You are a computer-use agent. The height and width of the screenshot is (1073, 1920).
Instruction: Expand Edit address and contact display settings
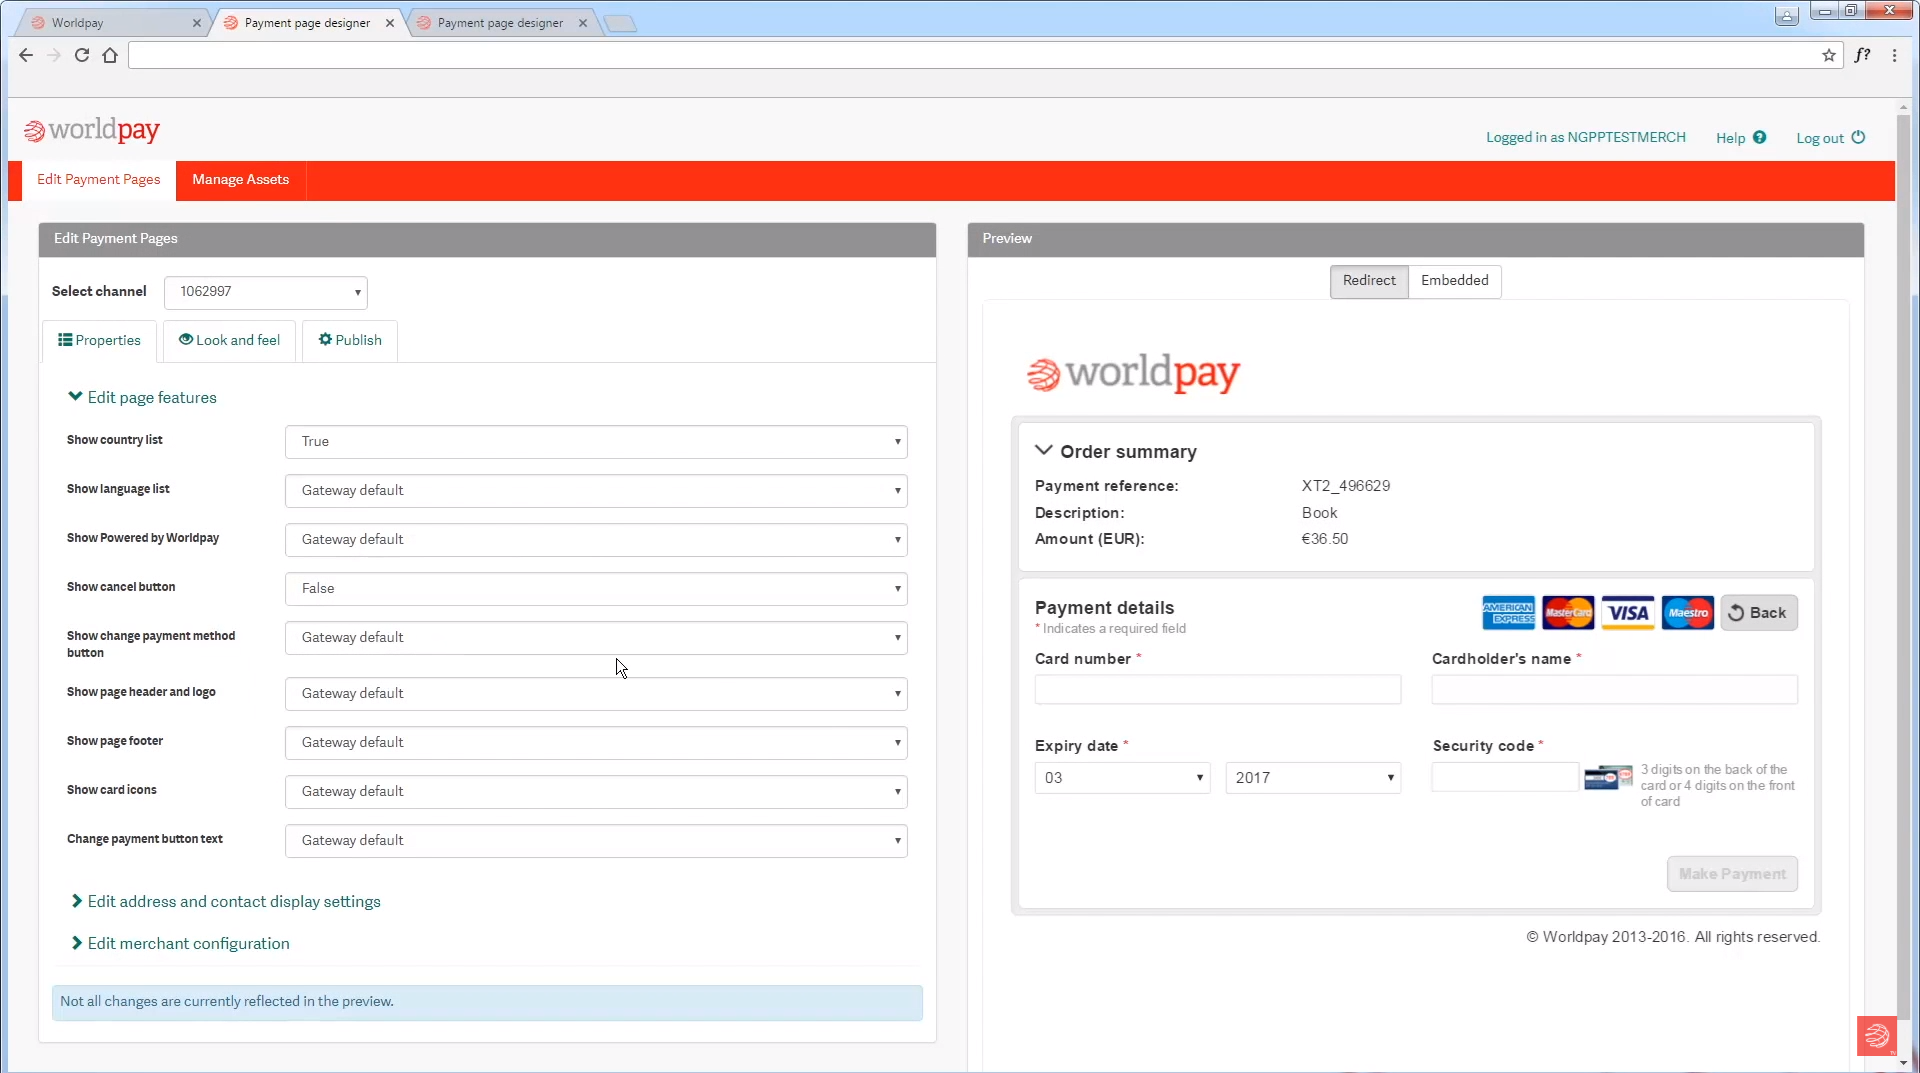tap(226, 902)
